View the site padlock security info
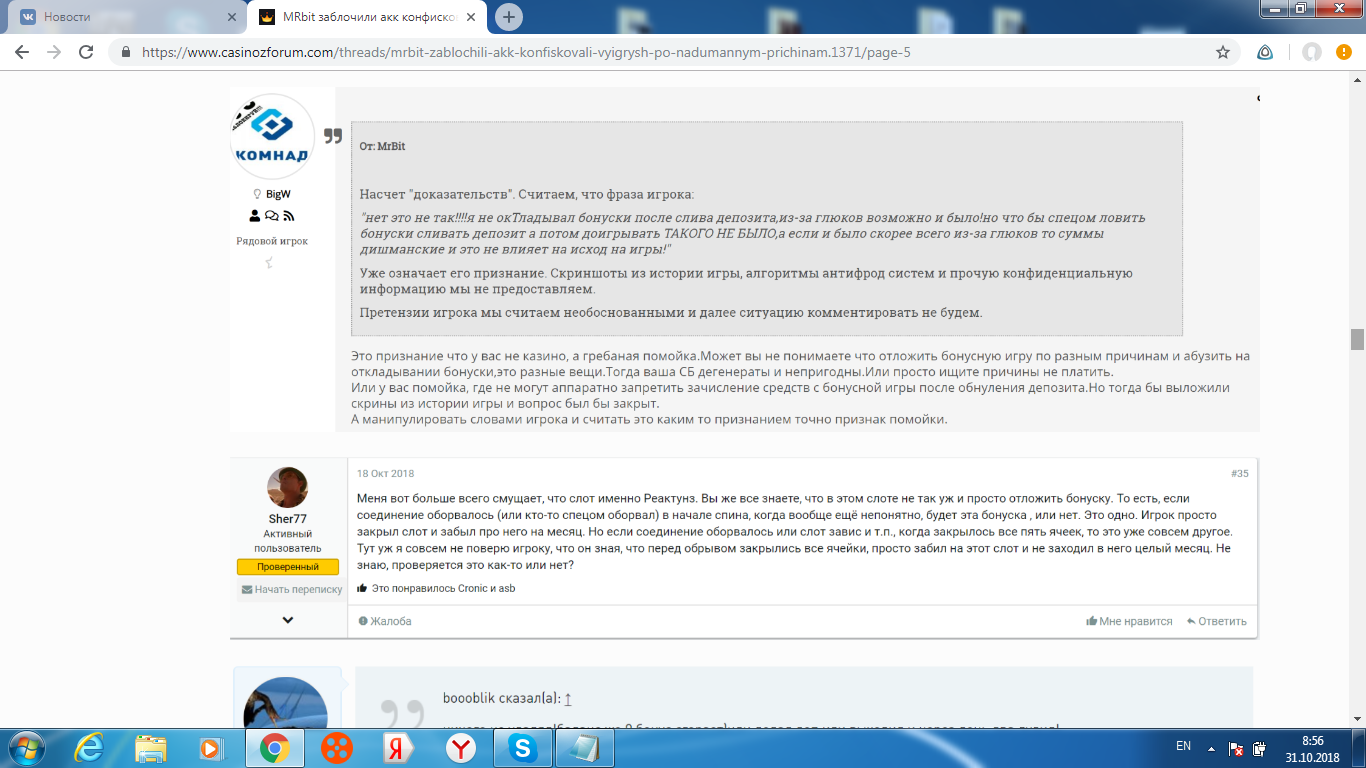Screen dimensions: 1366x768 [x=125, y=52]
